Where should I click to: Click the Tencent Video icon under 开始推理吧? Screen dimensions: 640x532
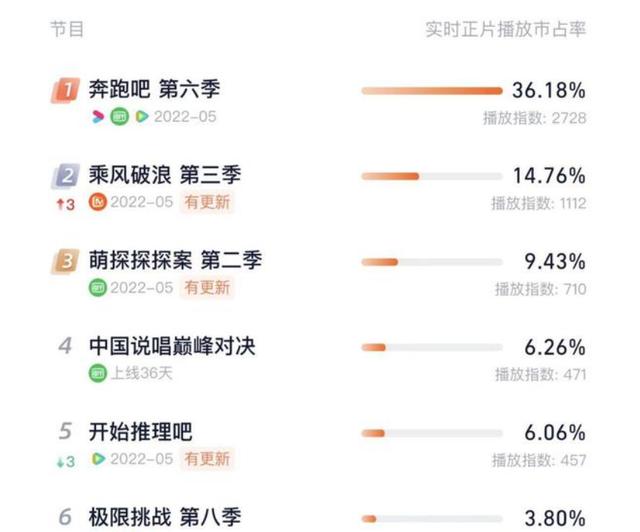tap(98, 459)
